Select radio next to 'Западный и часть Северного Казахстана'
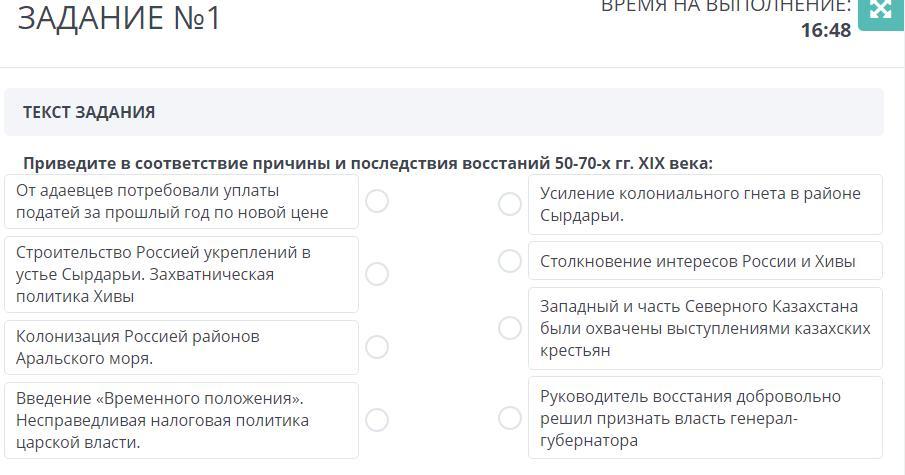The image size is (905, 475). 510,328
